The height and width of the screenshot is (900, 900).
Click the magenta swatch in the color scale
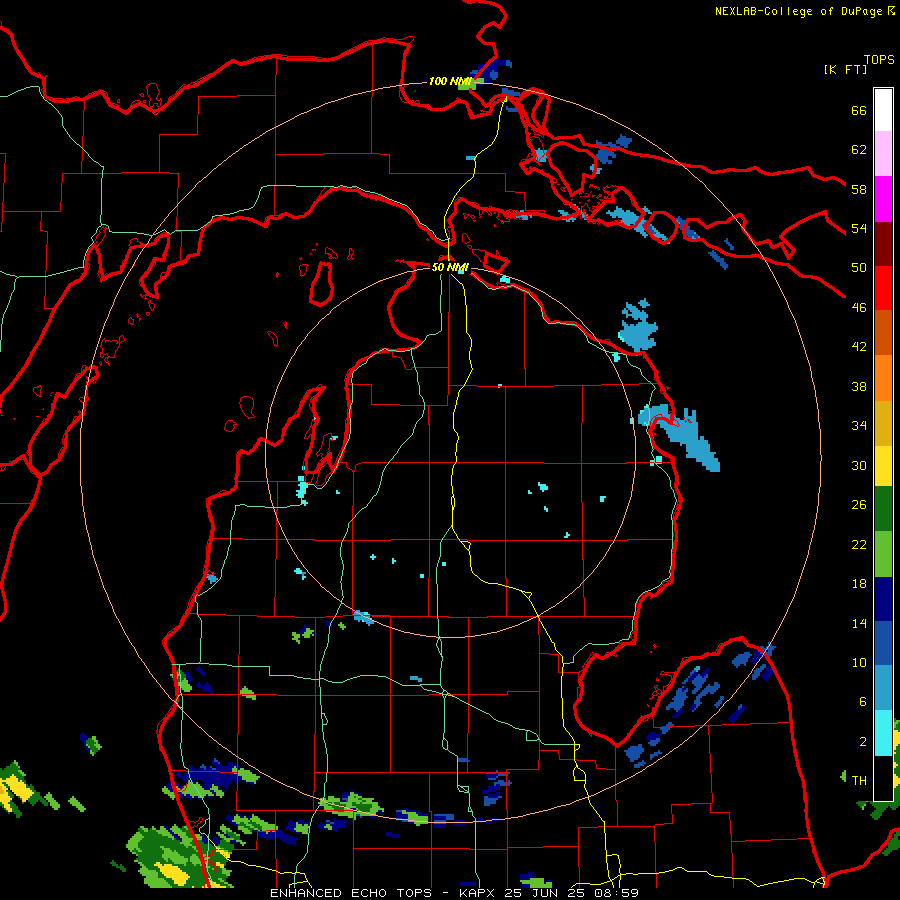[x=883, y=199]
